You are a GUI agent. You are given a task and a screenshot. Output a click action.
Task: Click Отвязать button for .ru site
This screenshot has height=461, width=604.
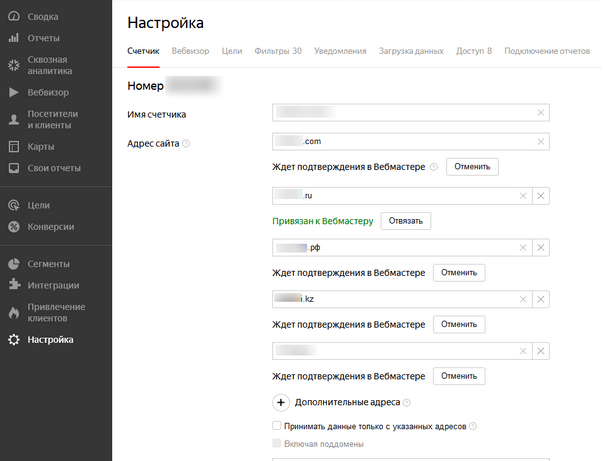pyautogui.click(x=405, y=220)
